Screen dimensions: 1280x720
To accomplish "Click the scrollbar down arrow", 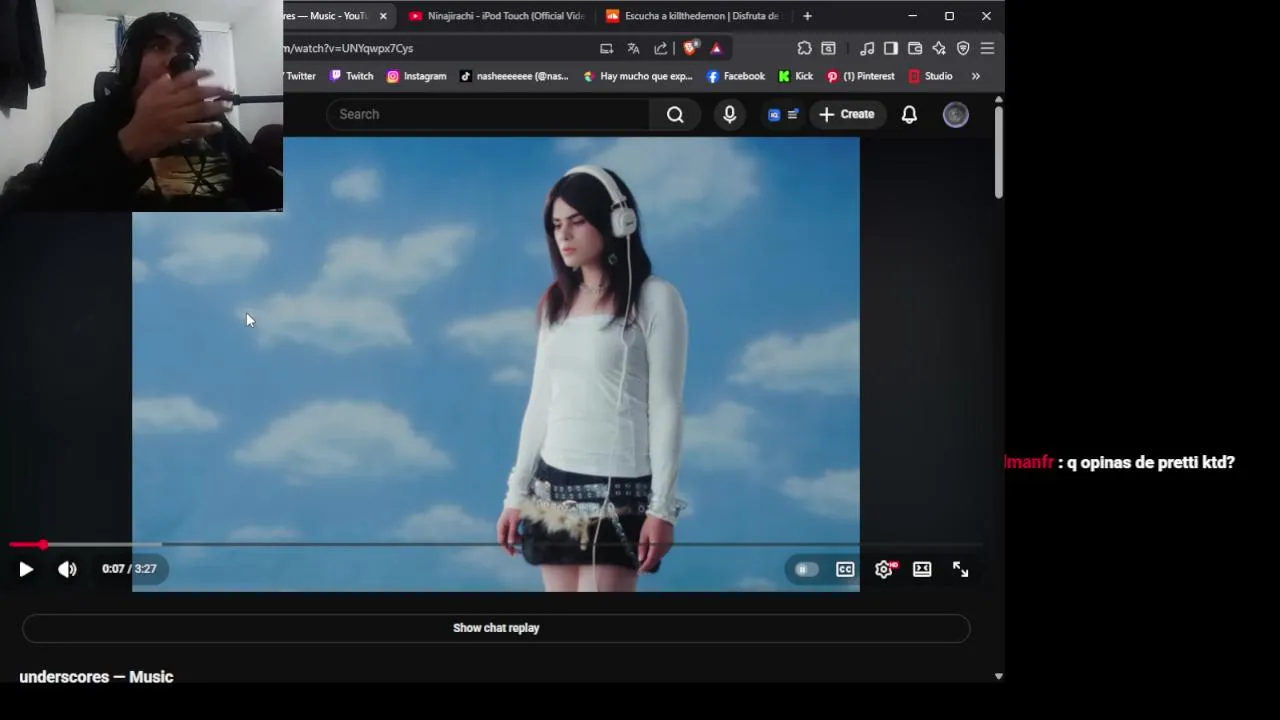I will [x=998, y=677].
